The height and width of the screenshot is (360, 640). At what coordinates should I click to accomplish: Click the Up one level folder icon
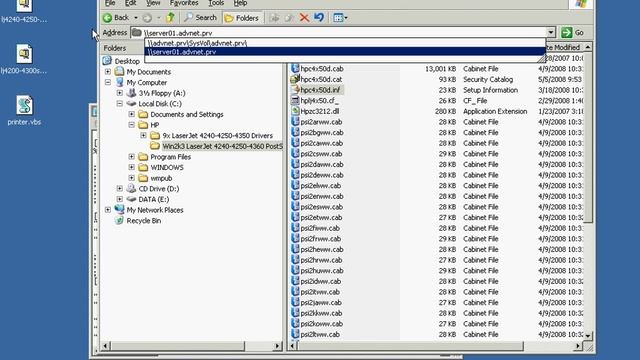(171, 18)
